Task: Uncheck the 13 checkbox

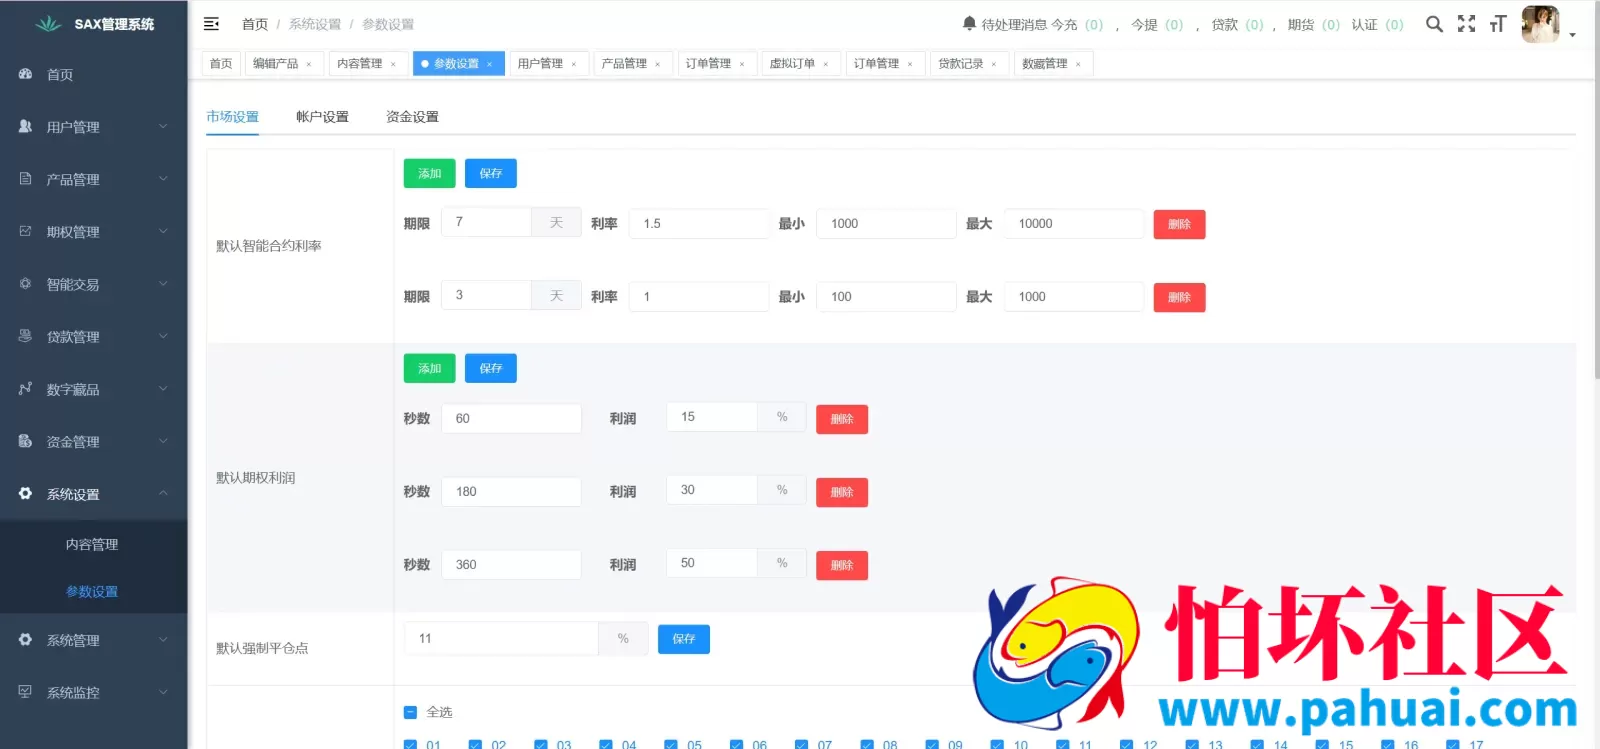Action: point(1192,745)
